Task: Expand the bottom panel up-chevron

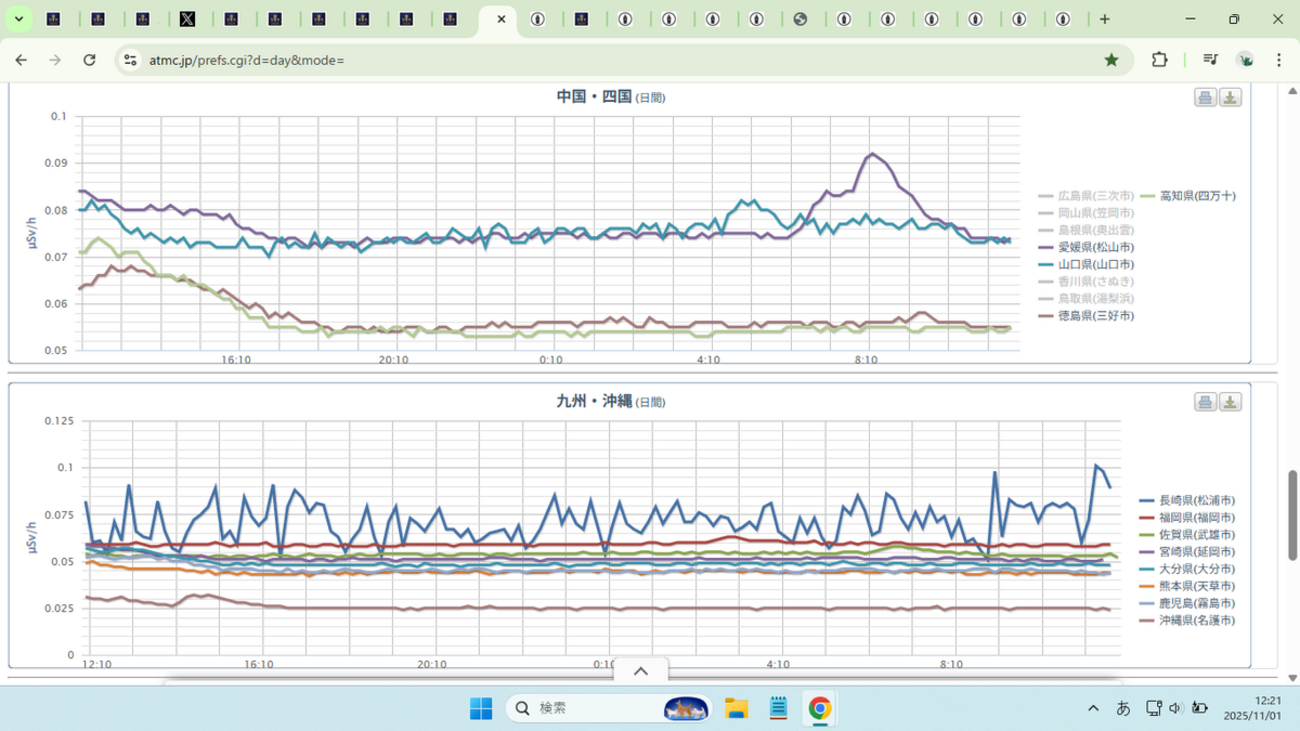Action: (x=641, y=671)
